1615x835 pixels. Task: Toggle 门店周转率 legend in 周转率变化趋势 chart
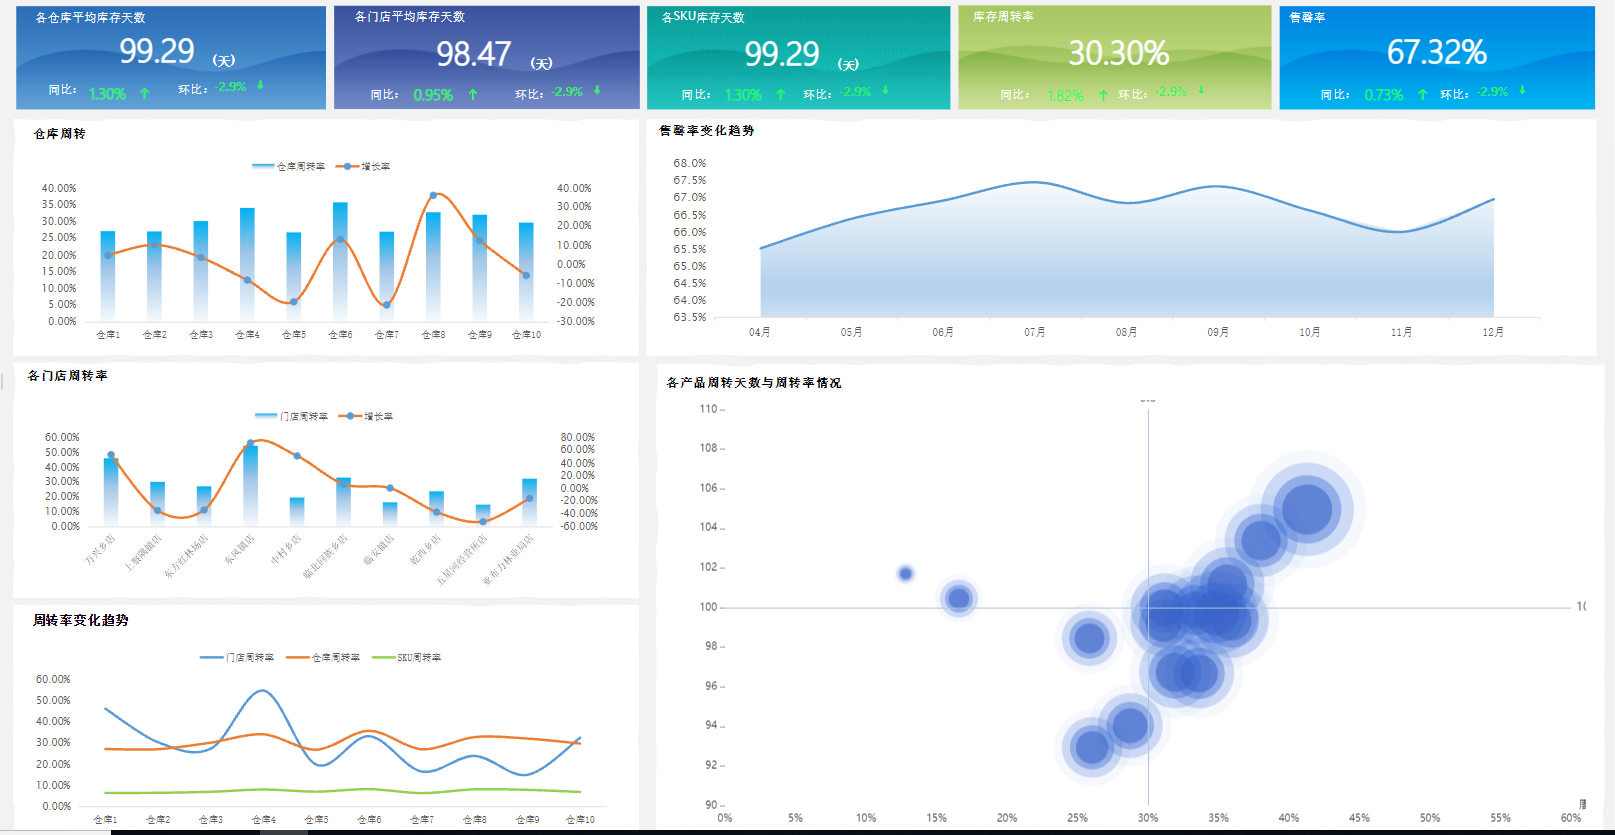237,657
